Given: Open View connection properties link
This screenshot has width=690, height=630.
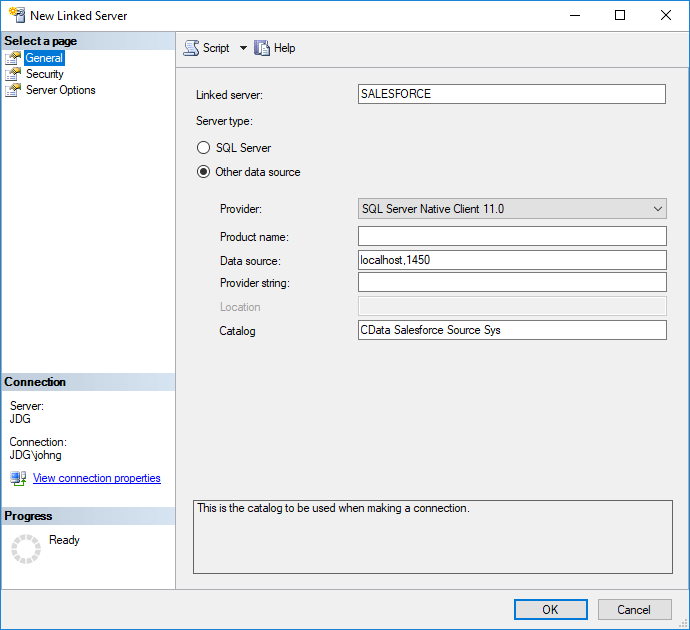Looking at the screenshot, I should (97, 478).
